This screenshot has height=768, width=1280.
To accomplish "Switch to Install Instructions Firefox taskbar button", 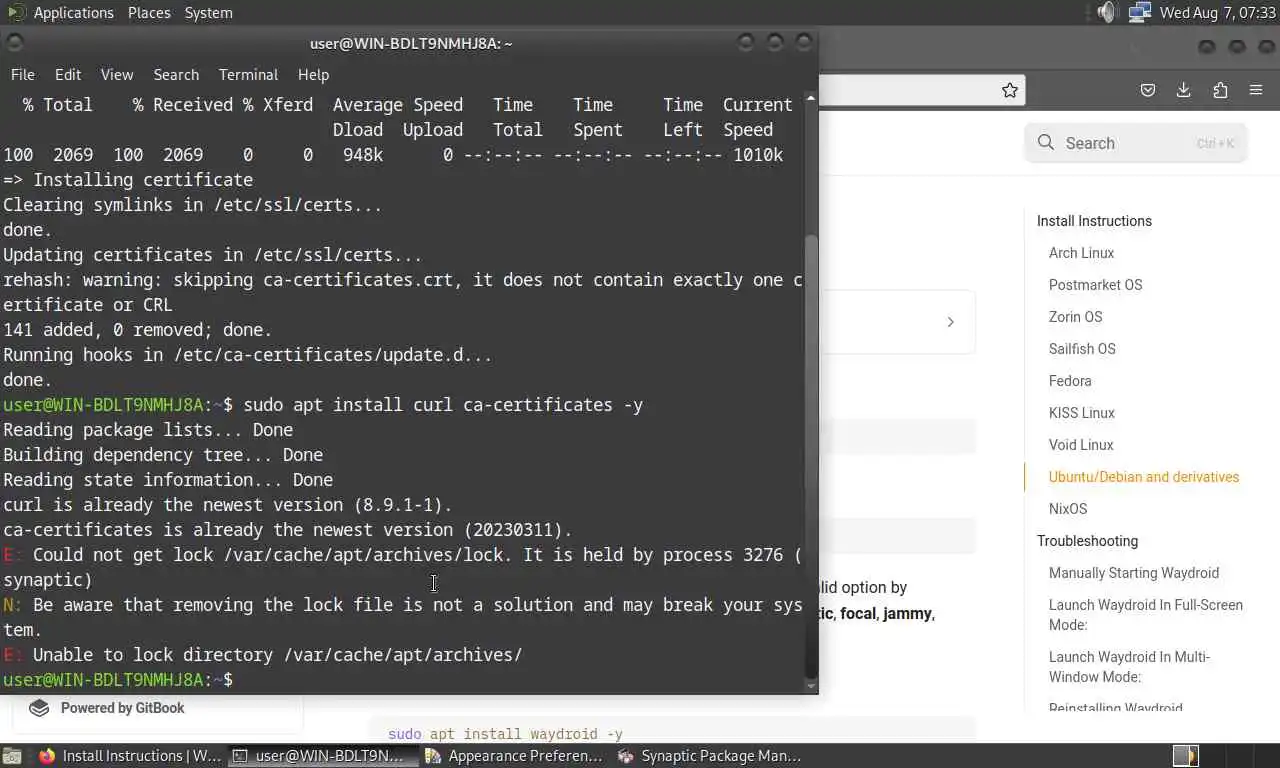I will (x=130, y=756).
